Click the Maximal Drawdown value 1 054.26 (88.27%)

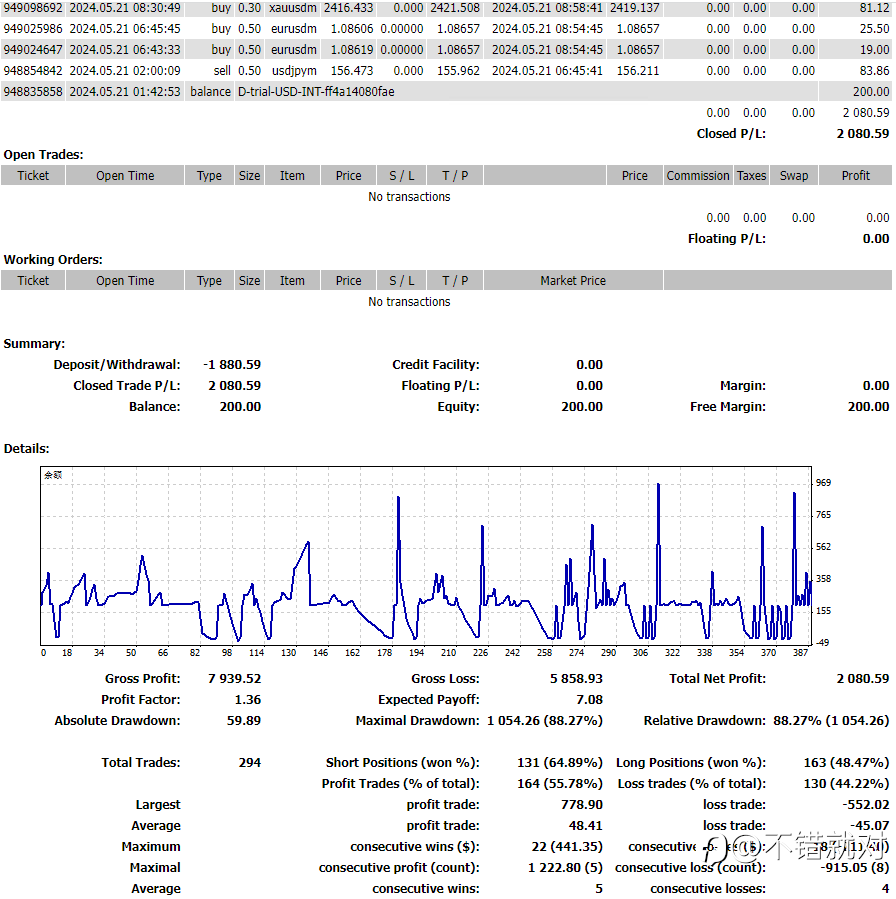coord(545,720)
